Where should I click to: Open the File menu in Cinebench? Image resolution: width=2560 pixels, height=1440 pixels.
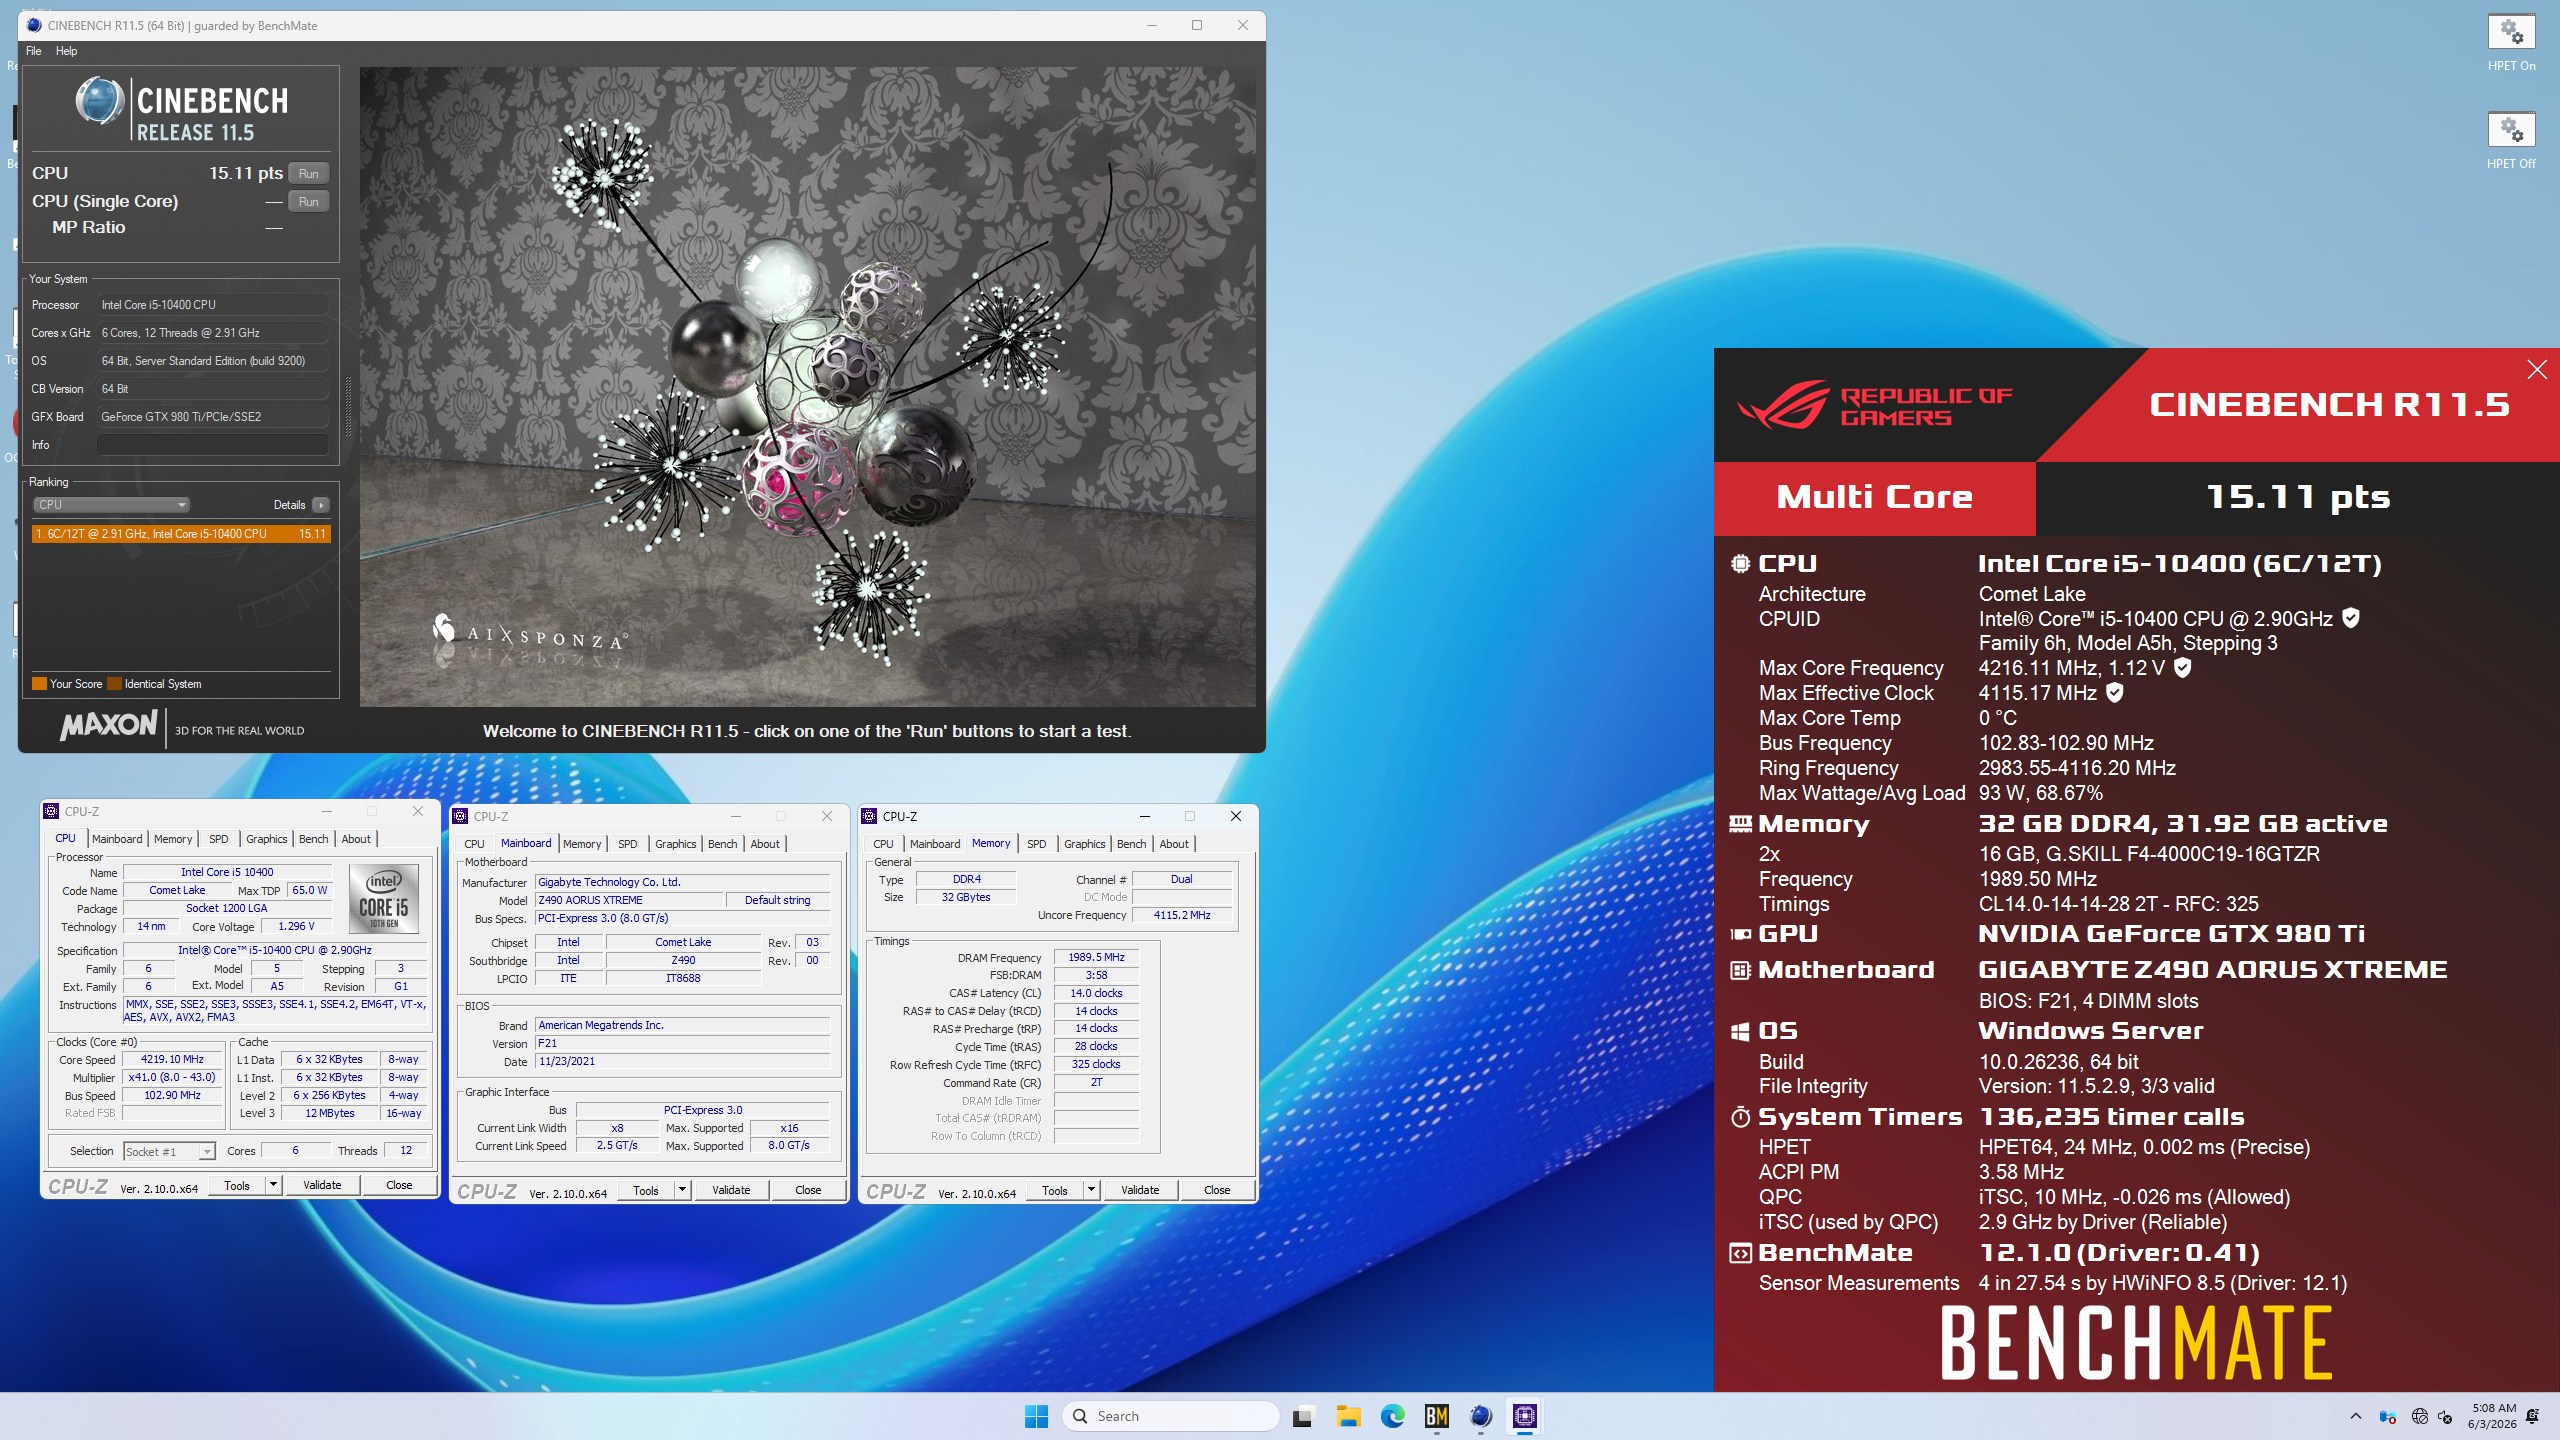[34, 51]
